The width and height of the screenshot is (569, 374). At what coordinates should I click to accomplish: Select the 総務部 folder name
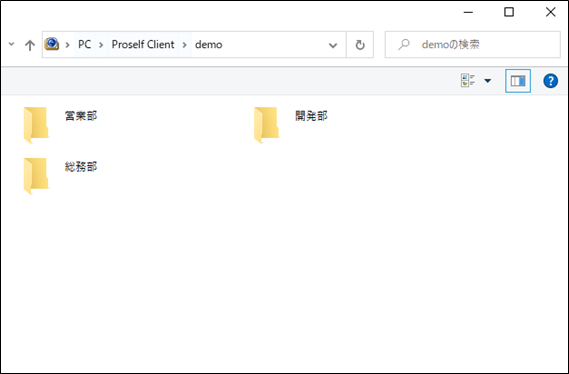pos(81,167)
